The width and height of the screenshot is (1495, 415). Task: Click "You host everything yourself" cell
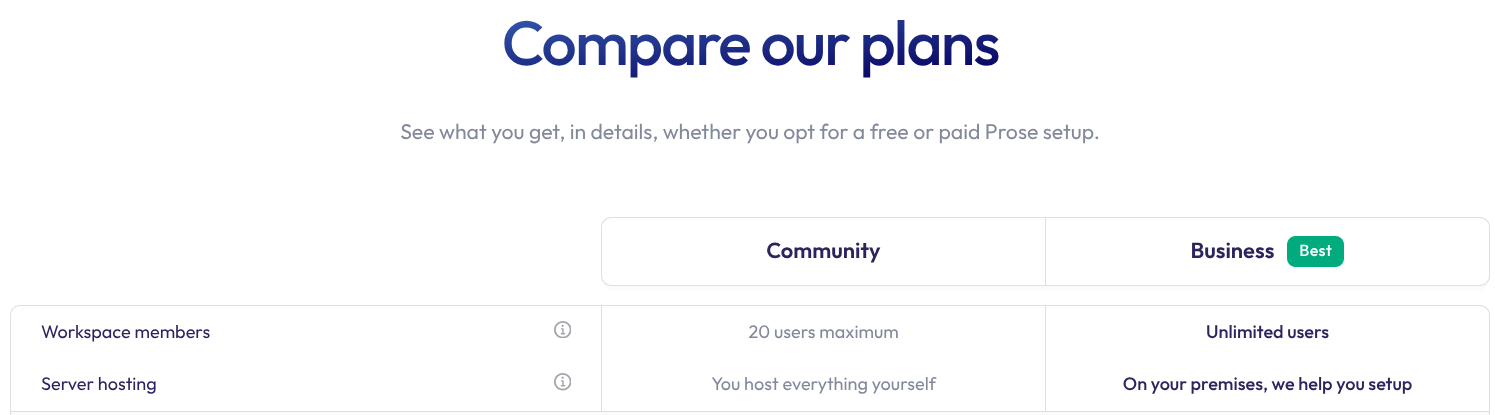[x=823, y=384]
